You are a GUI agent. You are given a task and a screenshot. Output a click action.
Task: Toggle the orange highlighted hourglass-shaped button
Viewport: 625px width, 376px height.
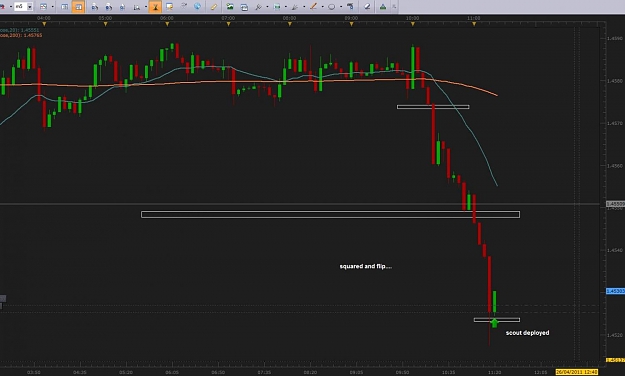(x=155, y=7)
